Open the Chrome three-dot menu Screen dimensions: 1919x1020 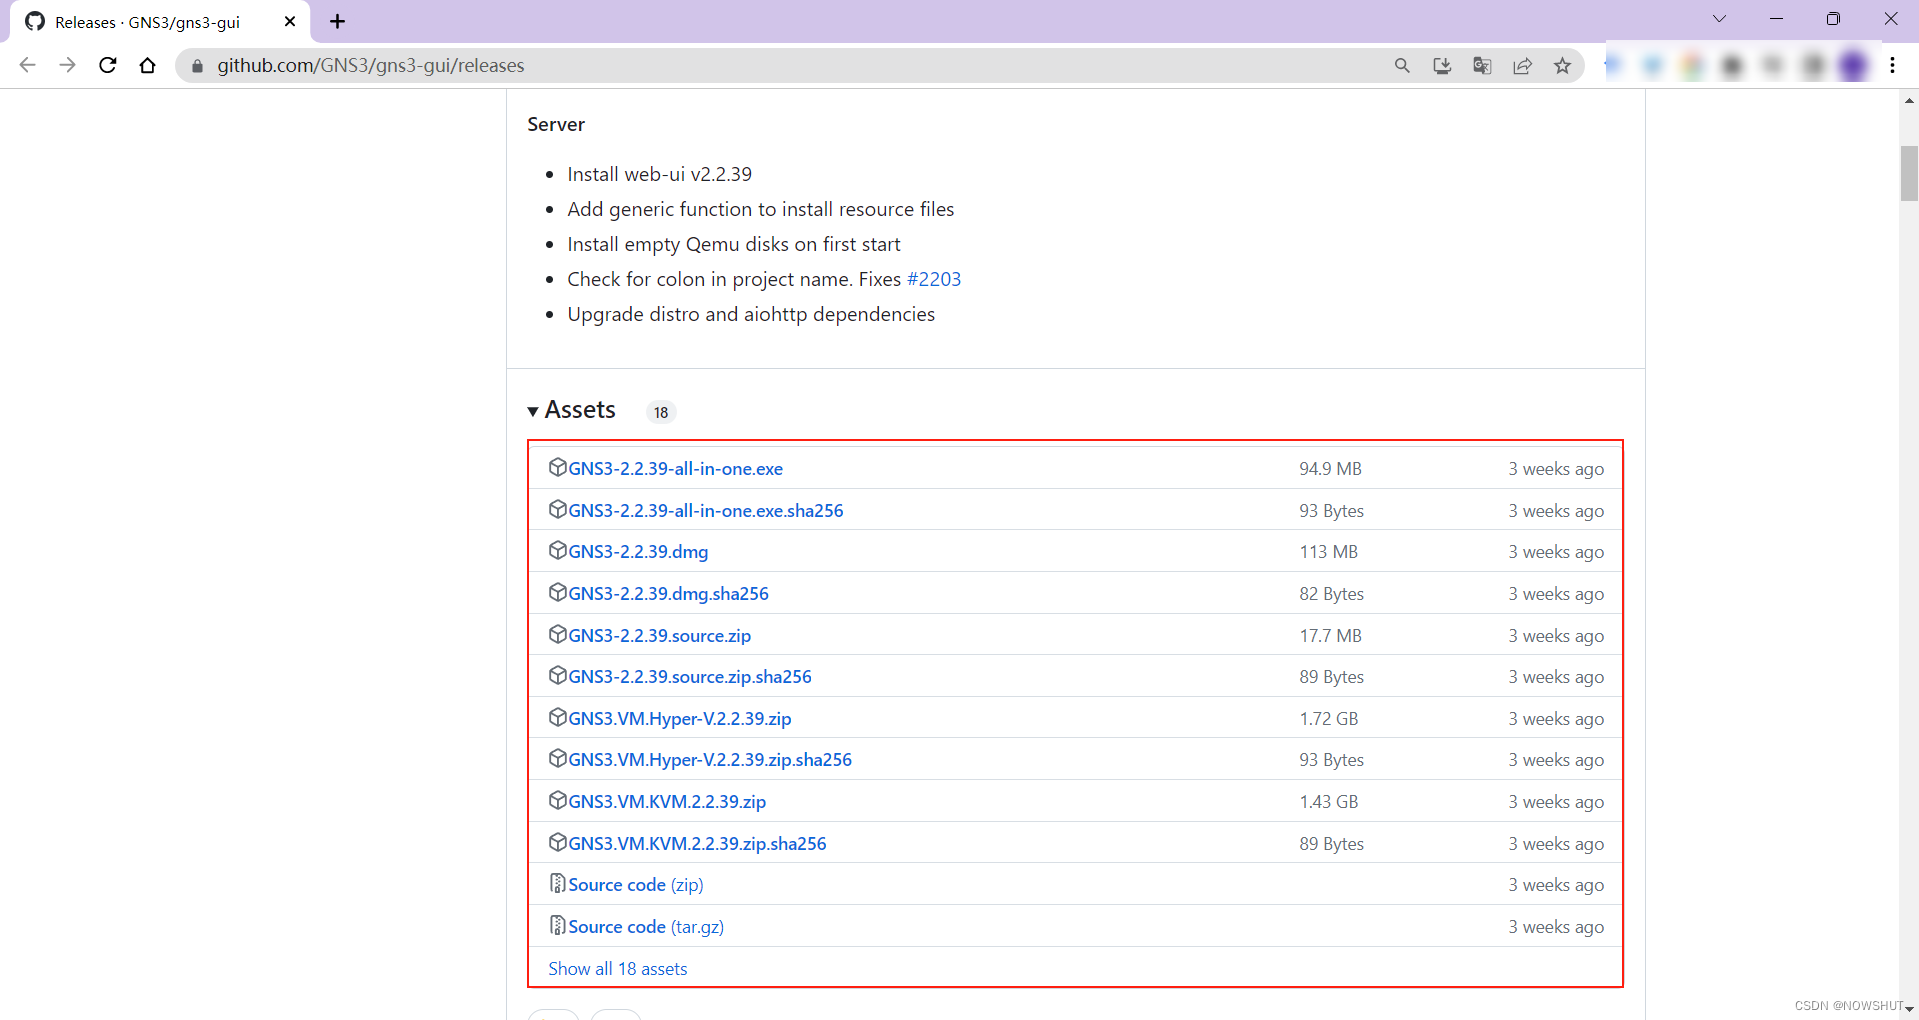coord(1892,66)
